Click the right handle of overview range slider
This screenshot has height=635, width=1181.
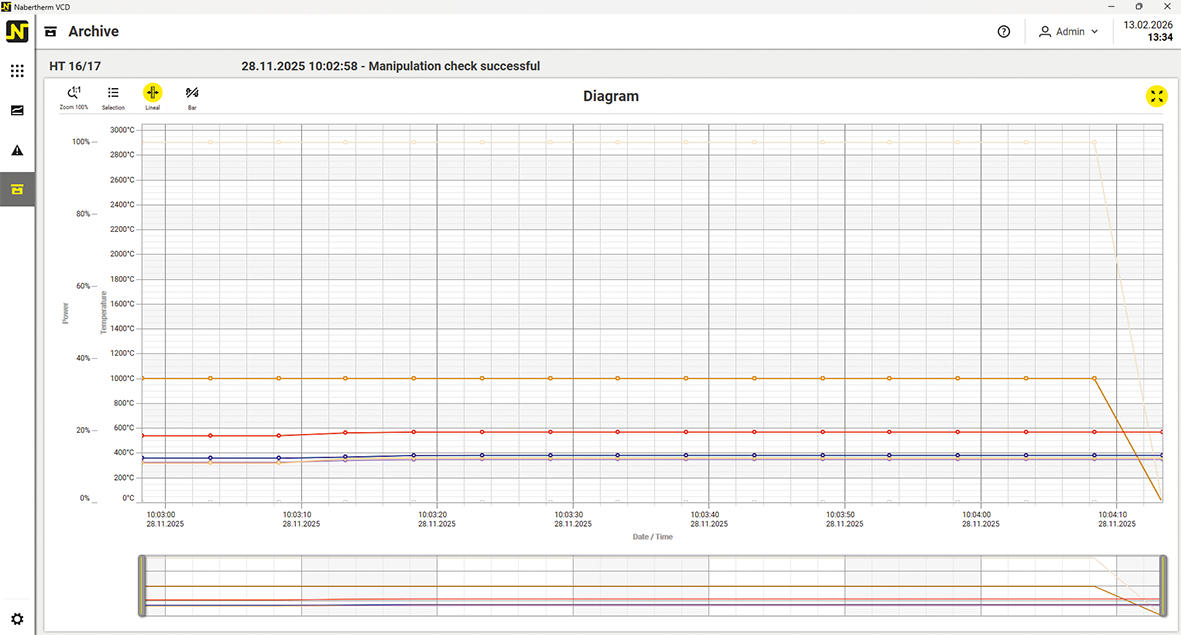(x=1163, y=586)
